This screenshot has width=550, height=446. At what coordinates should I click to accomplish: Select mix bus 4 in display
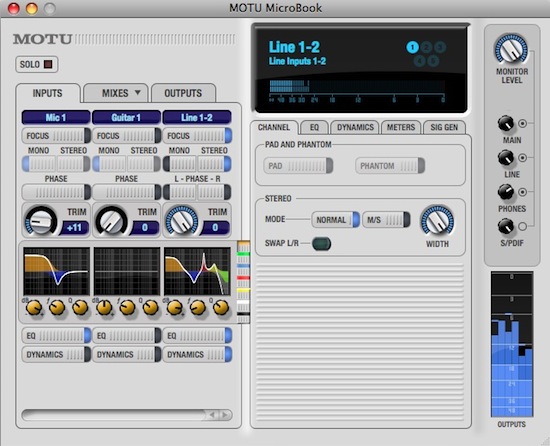pyautogui.click(x=420, y=61)
